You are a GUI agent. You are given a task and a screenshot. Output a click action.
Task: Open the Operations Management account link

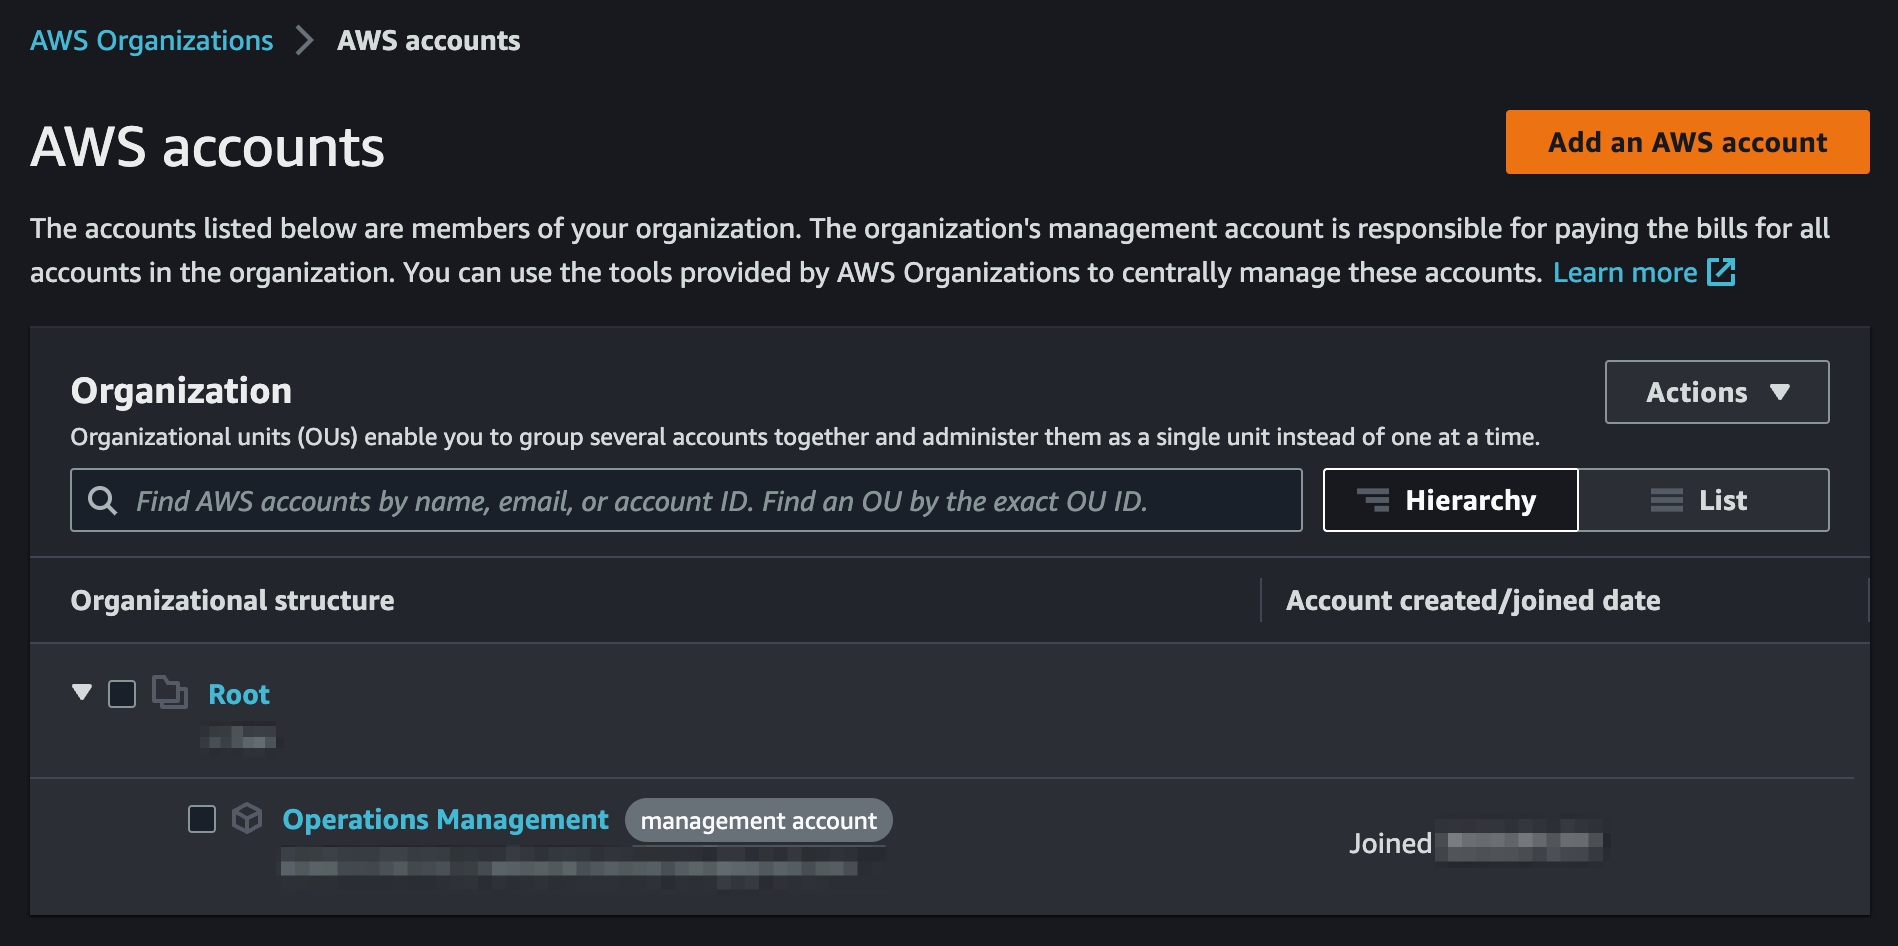point(445,819)
